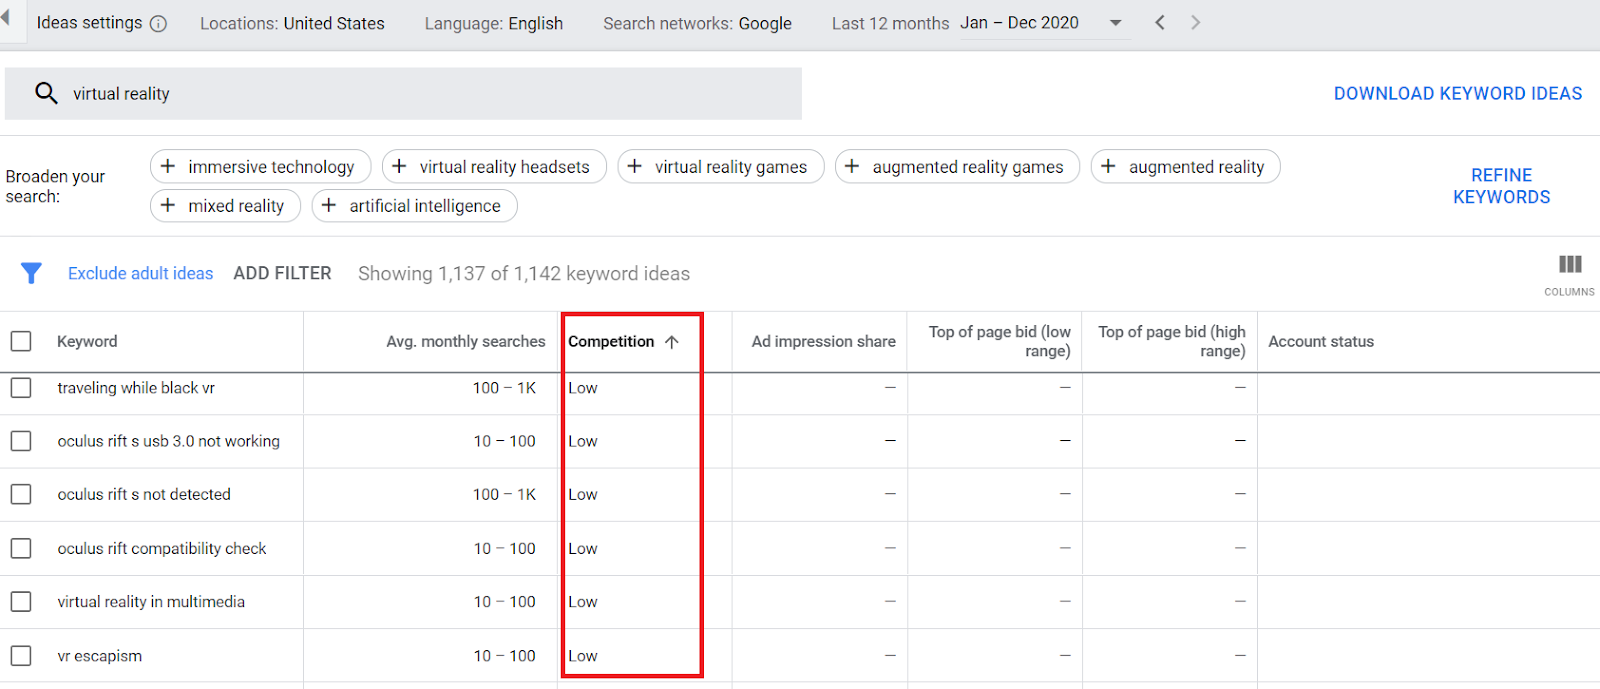Open the filter funnel icon
This screenshot has height=689, width=1600.
tap(31, 273)
